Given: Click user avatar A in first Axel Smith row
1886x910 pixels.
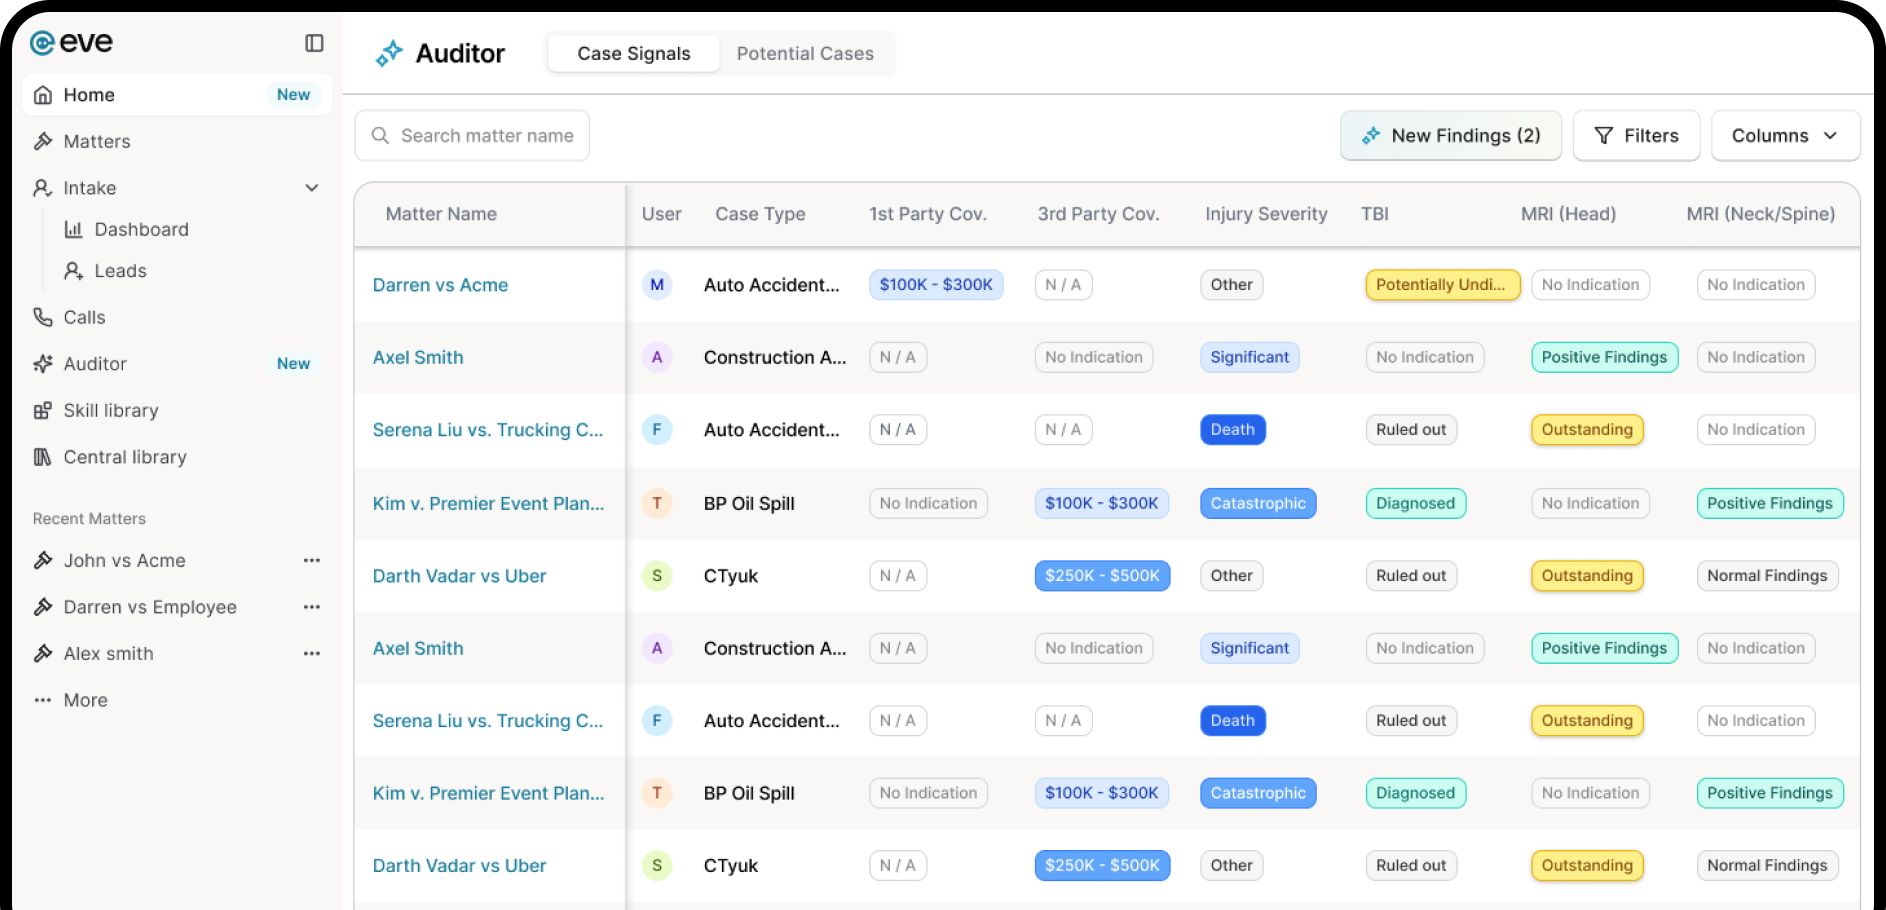Looking at the screenshot, I should (x=657, y=357).
